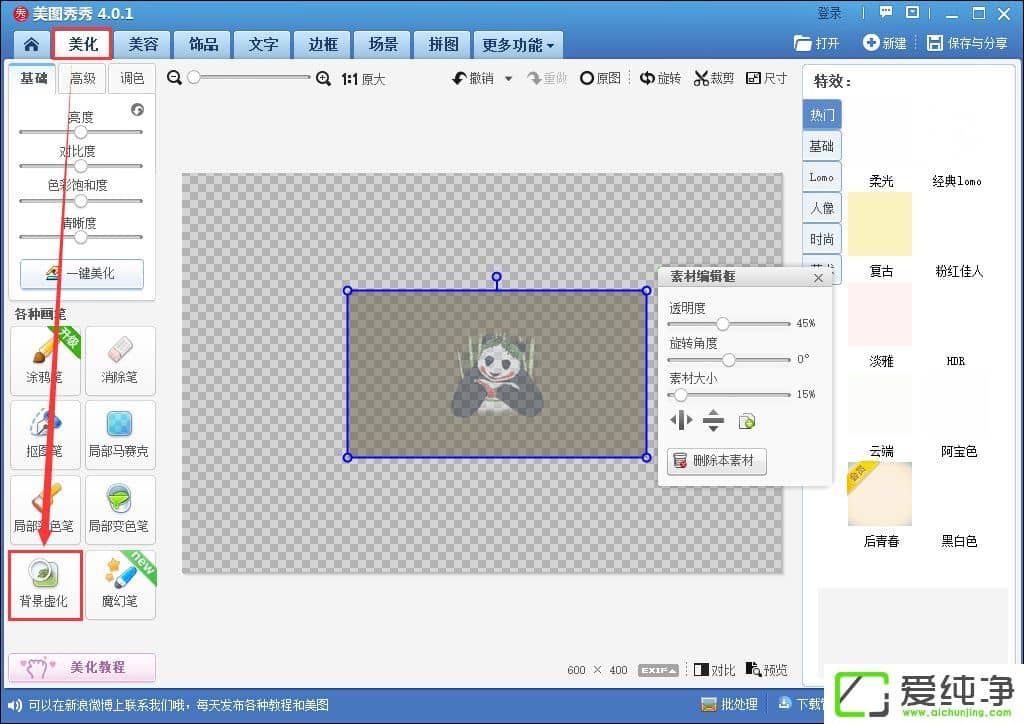This screenshot has width=1024, height=724.
Task: Toggle the 对比 compare view
Action: tap(715, 670)
